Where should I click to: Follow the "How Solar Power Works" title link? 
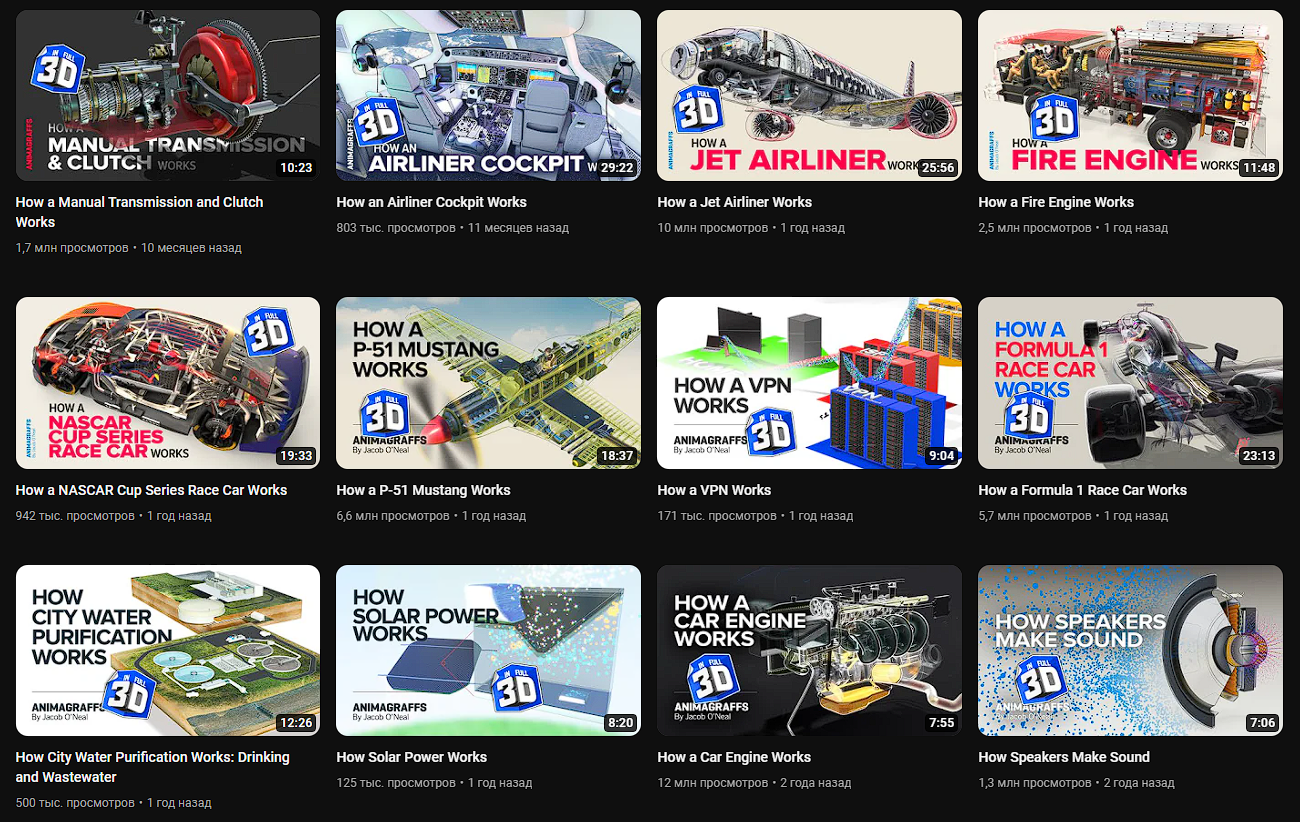[412, 757]
